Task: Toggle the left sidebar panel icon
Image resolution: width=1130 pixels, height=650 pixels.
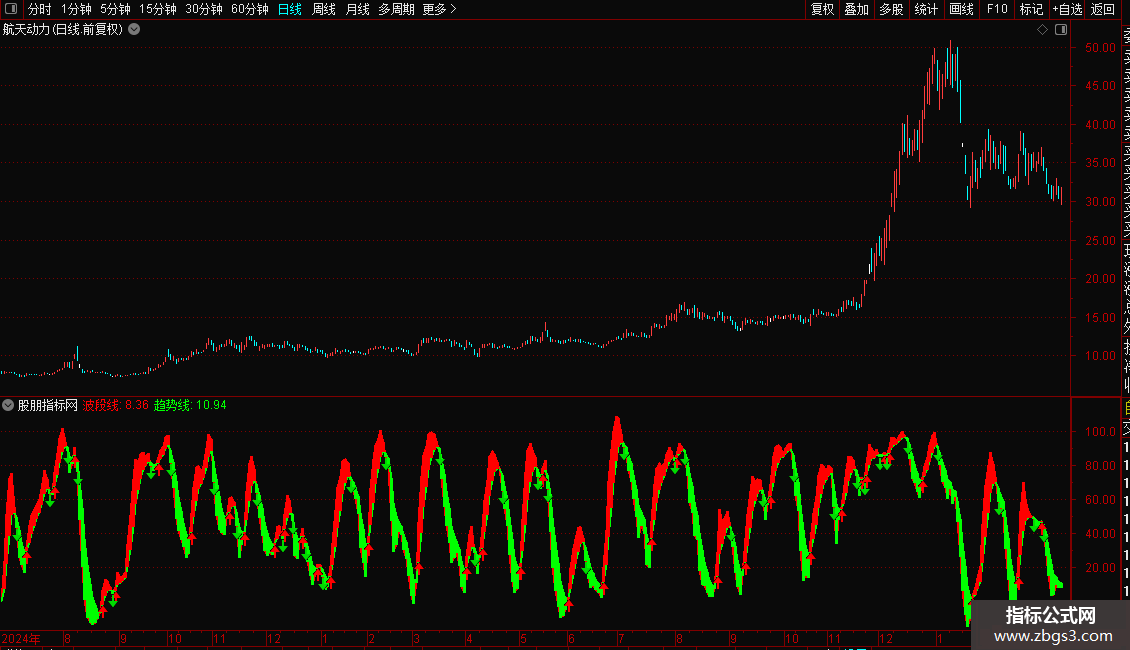Action: [x=11, y=9]
